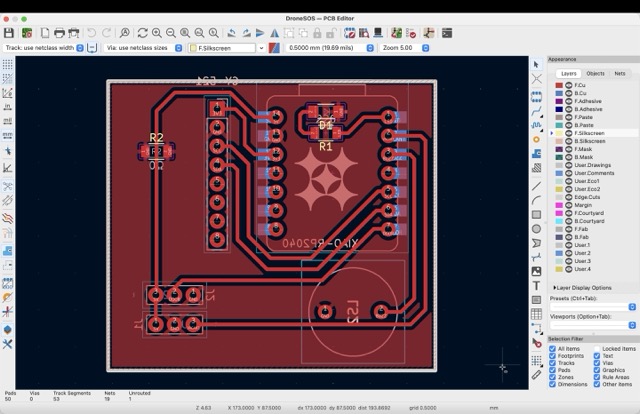Open Board Setup icon in toolbar
The height and width of the screenshot is (414, 640).
pyautogui.click(x=27, y=33)
